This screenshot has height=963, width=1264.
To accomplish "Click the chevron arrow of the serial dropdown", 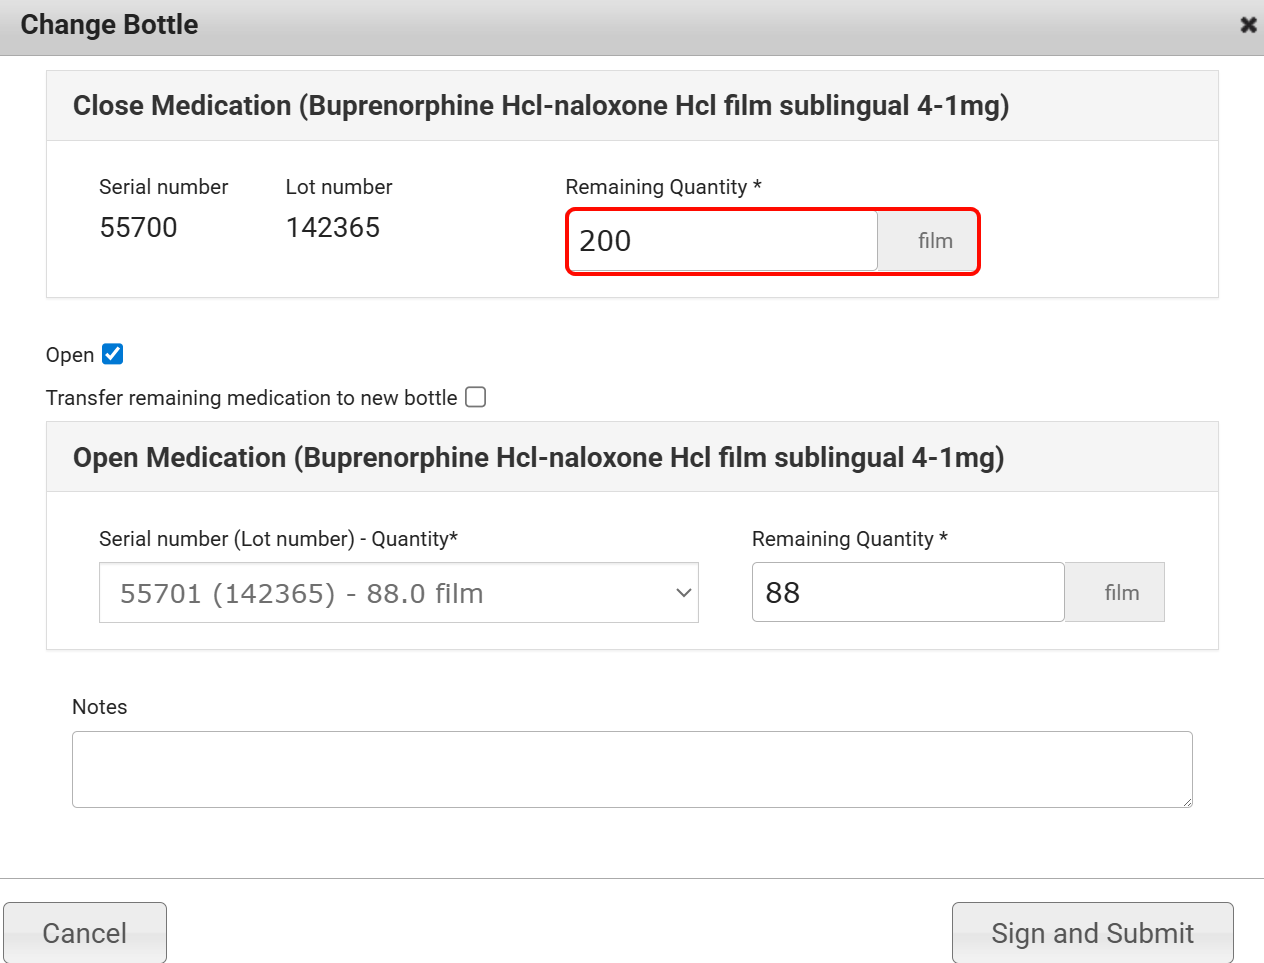I will (x=683, y=593).
